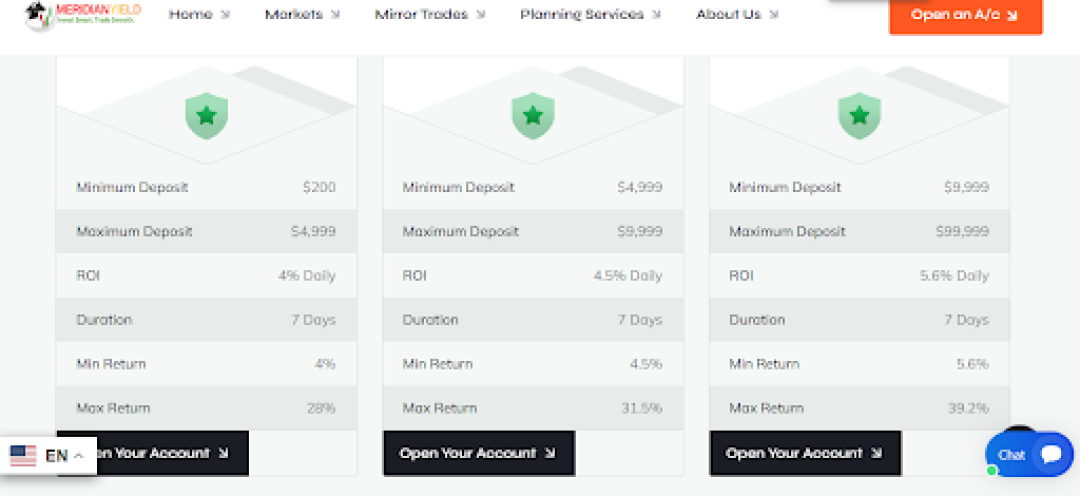The width and height of the screenshot is (1080, 496).
Task: Click the 5.6% Daily ROI row
Action: click(859, 276)
